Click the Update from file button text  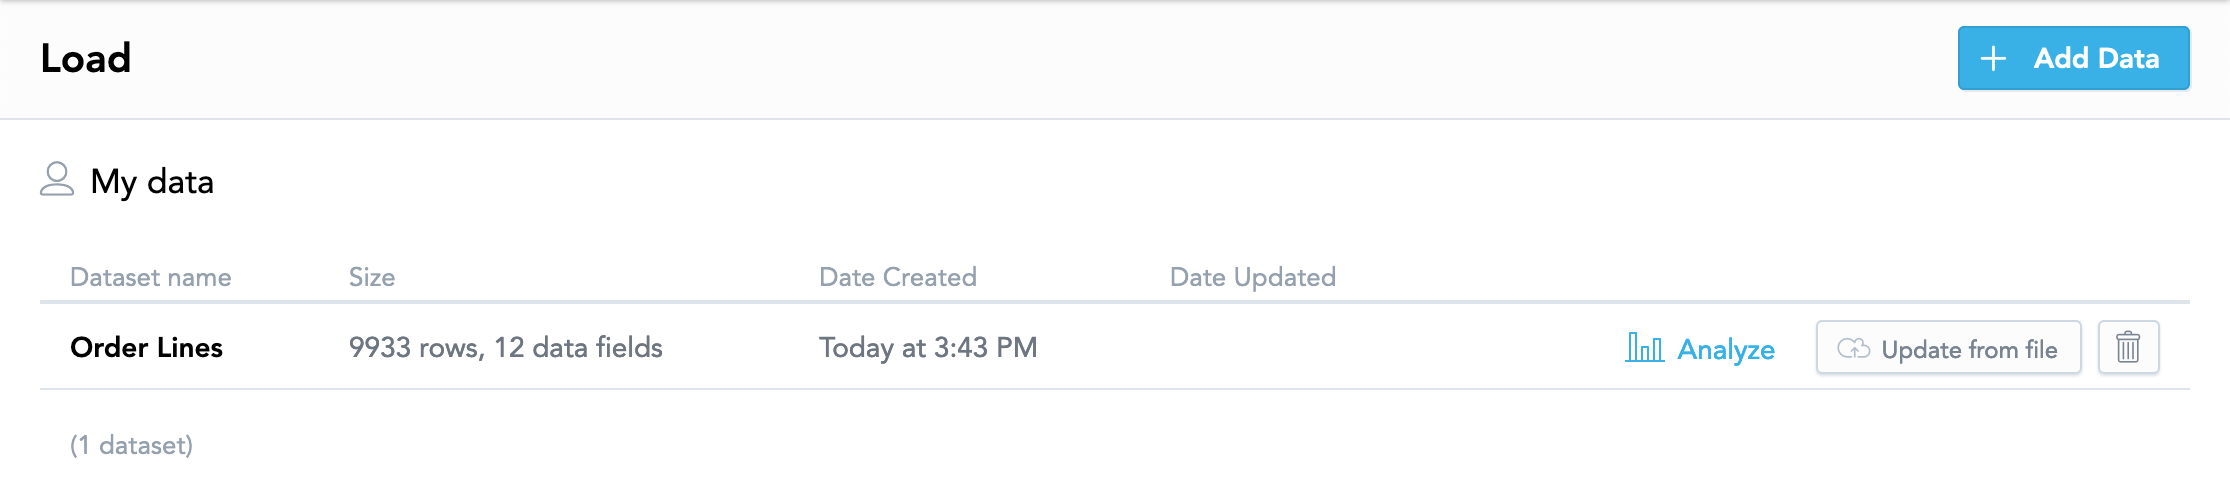(x=1969, y=349)
